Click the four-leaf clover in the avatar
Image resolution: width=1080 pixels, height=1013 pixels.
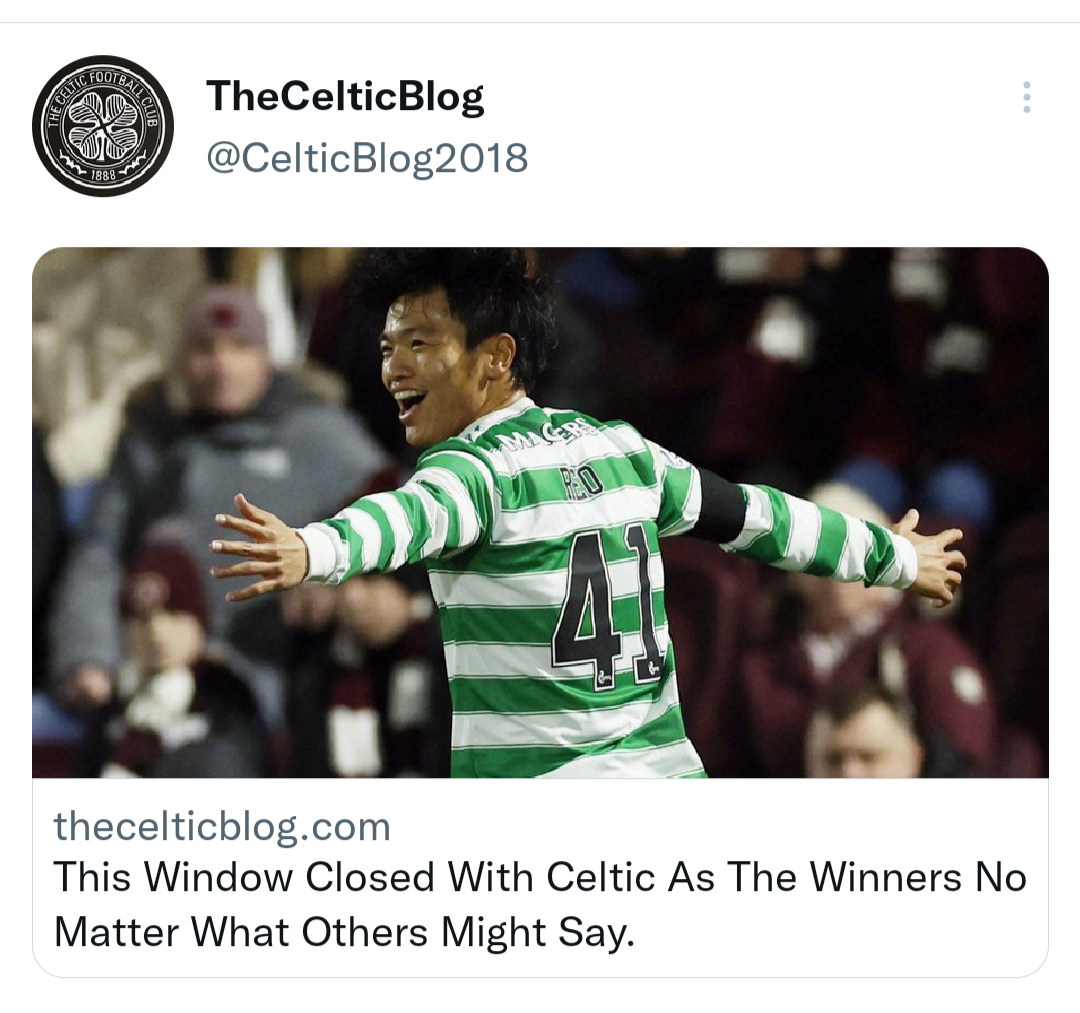[103, 126]
